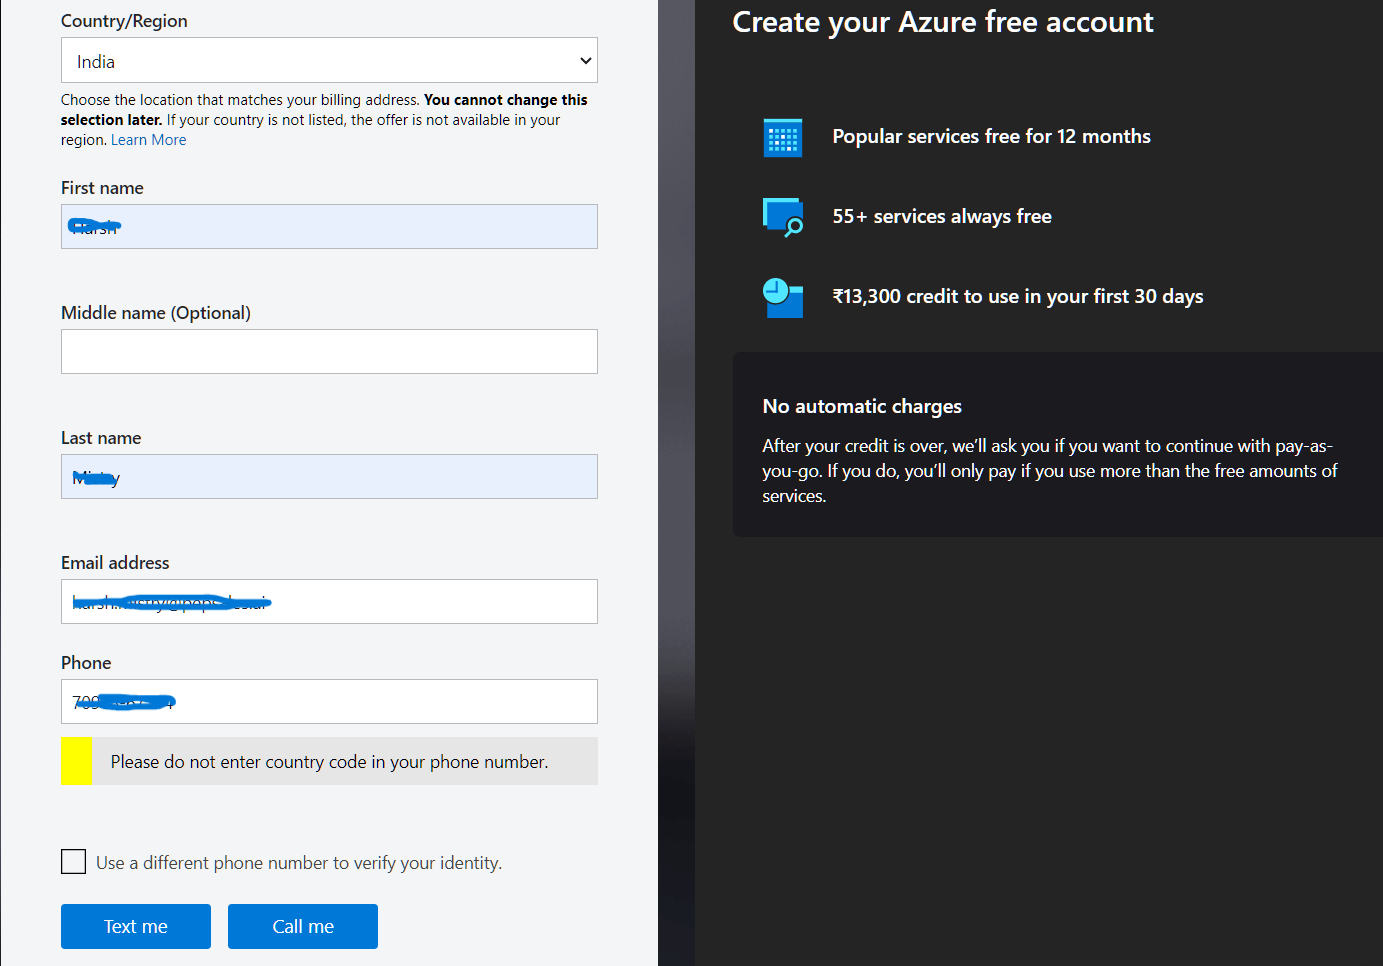The image size is (1383, 966).
Task: Click inside the First name field
Action: tap(329, 226)
